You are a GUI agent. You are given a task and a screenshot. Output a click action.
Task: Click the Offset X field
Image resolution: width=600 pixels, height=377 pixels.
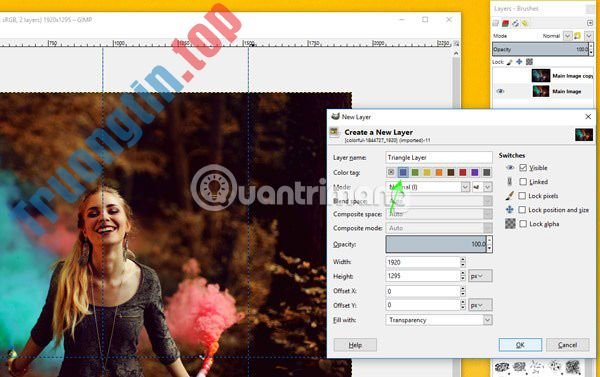[422, 291]
